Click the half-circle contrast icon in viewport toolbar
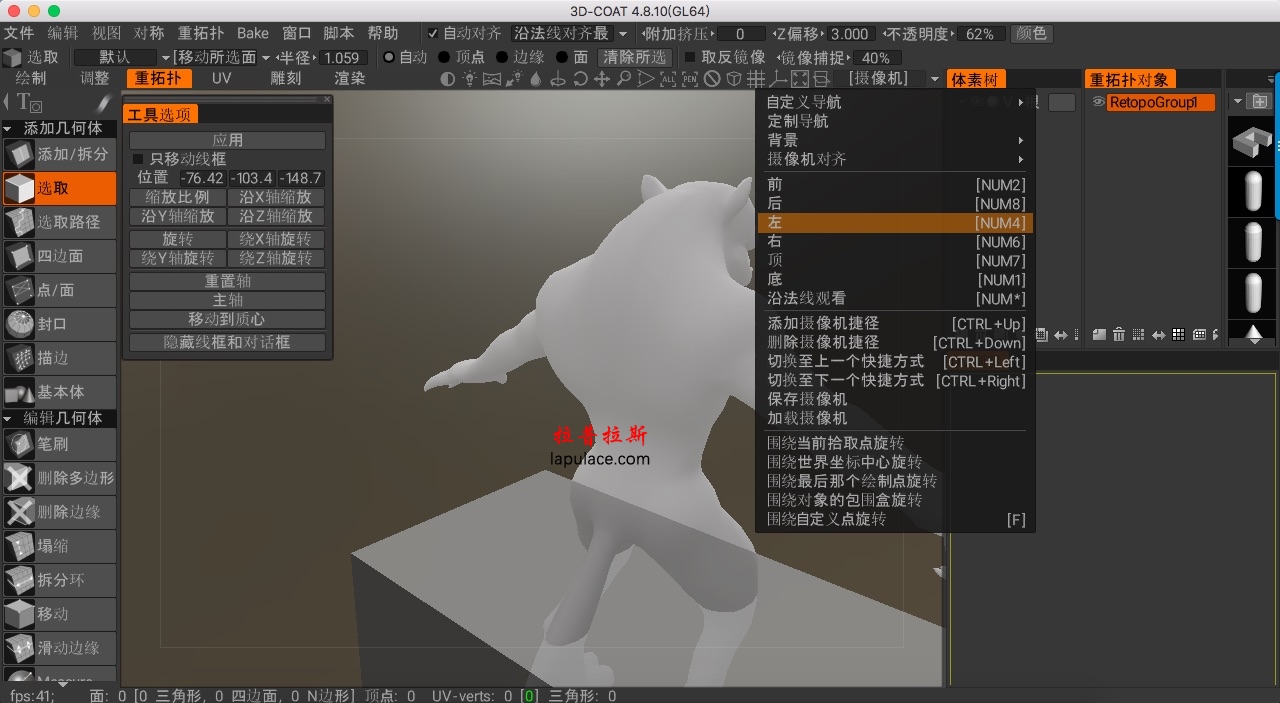Image resolution: width=1280 pixels, height=703 pixels. coord(448,79)
